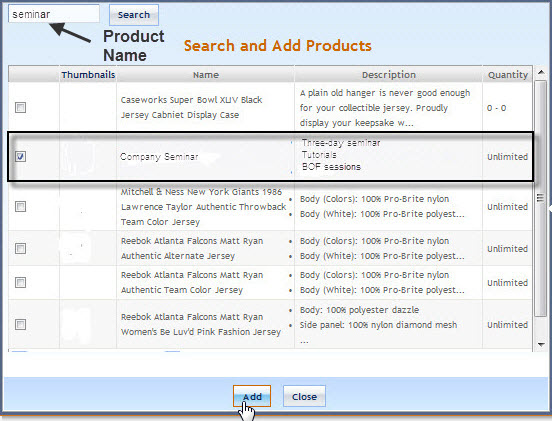Tick the Mitchell & Ness Giants jersey checkbox
The width and height of the screenshot is (552, 421).
20,206
